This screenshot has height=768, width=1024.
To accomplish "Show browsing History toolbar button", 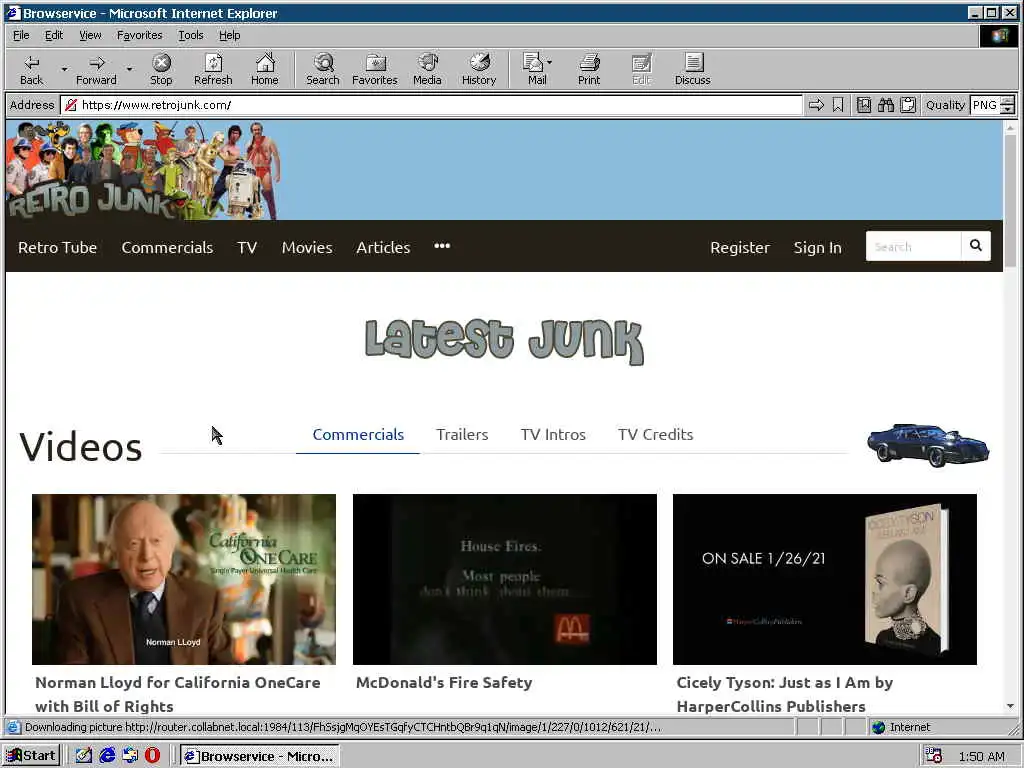I will (x=479, y=69).
